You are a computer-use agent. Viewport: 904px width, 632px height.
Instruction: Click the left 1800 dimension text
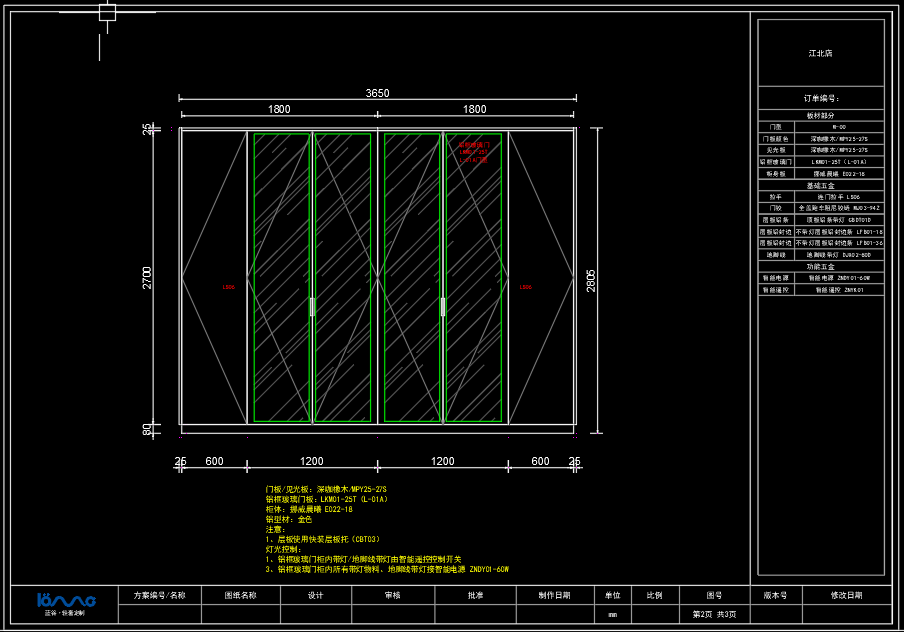point(279,109)
